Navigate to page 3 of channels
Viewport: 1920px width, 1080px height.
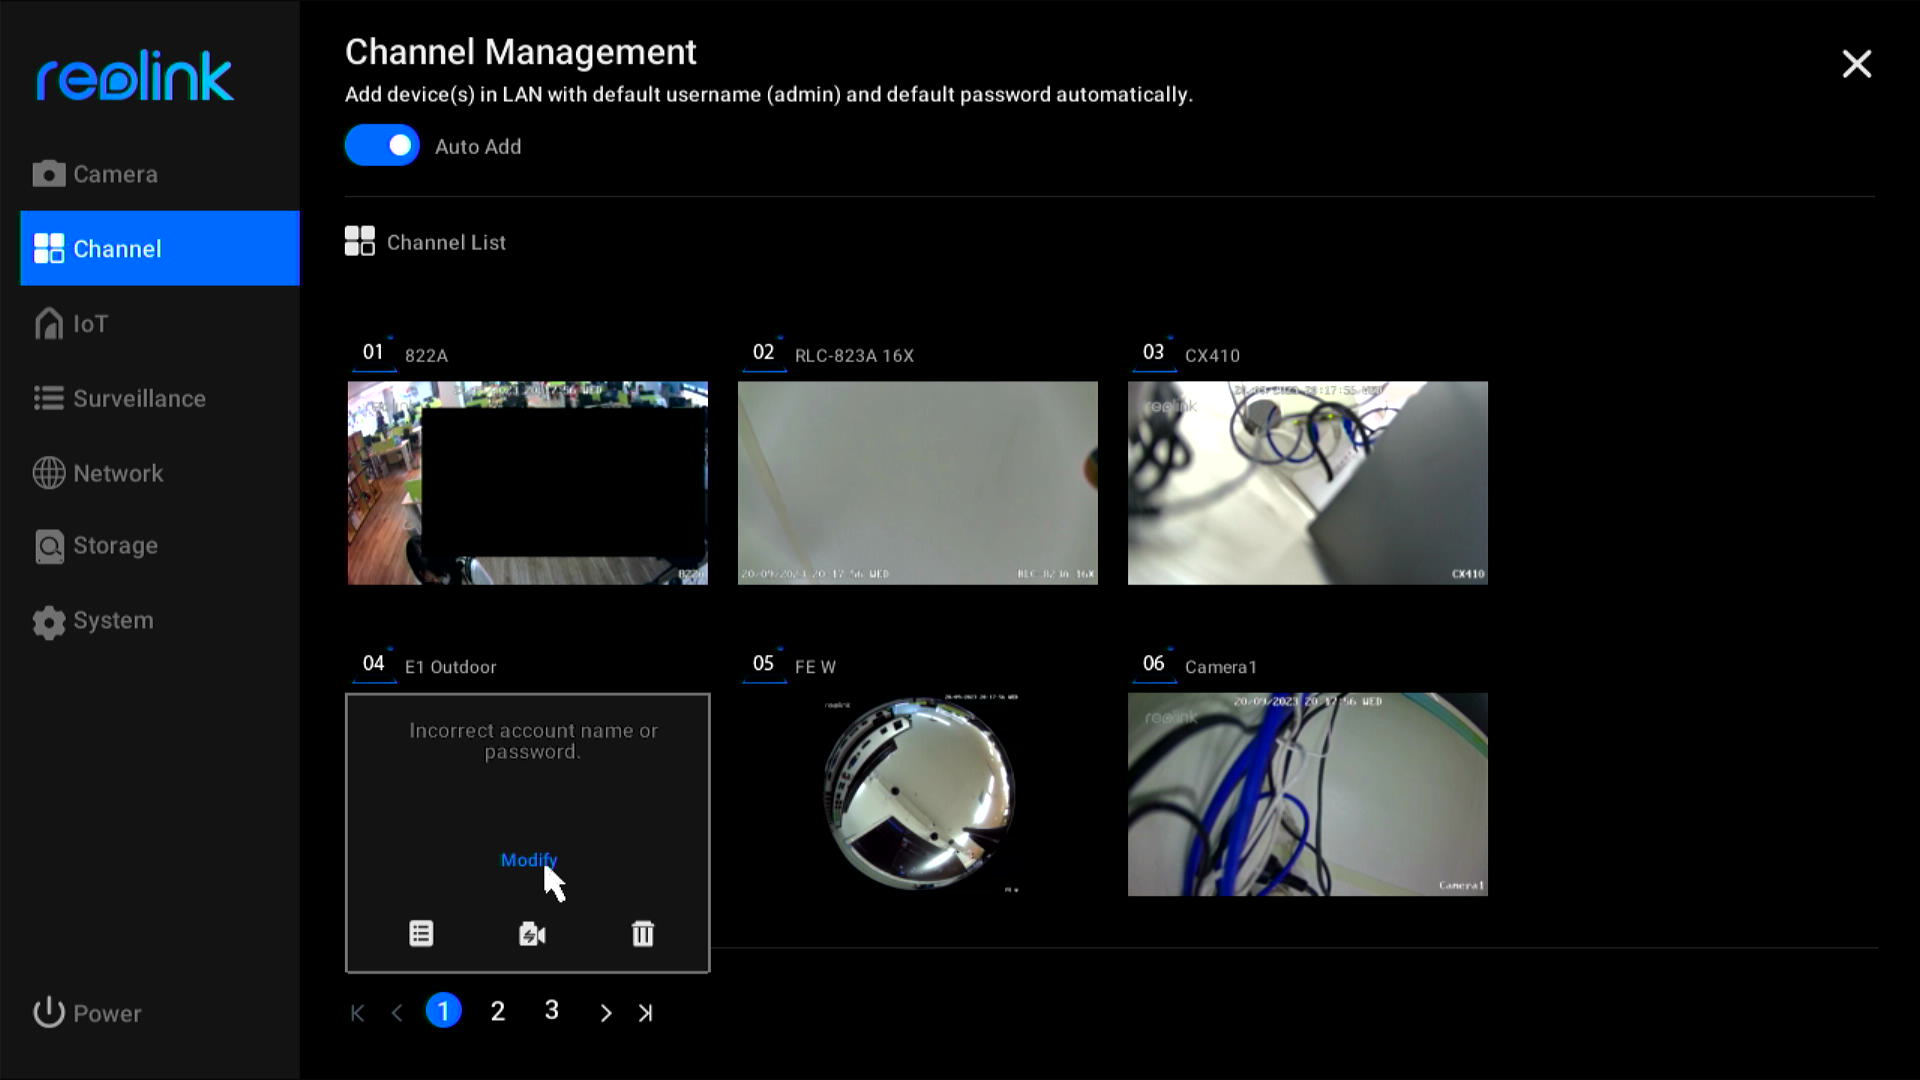553,1011
